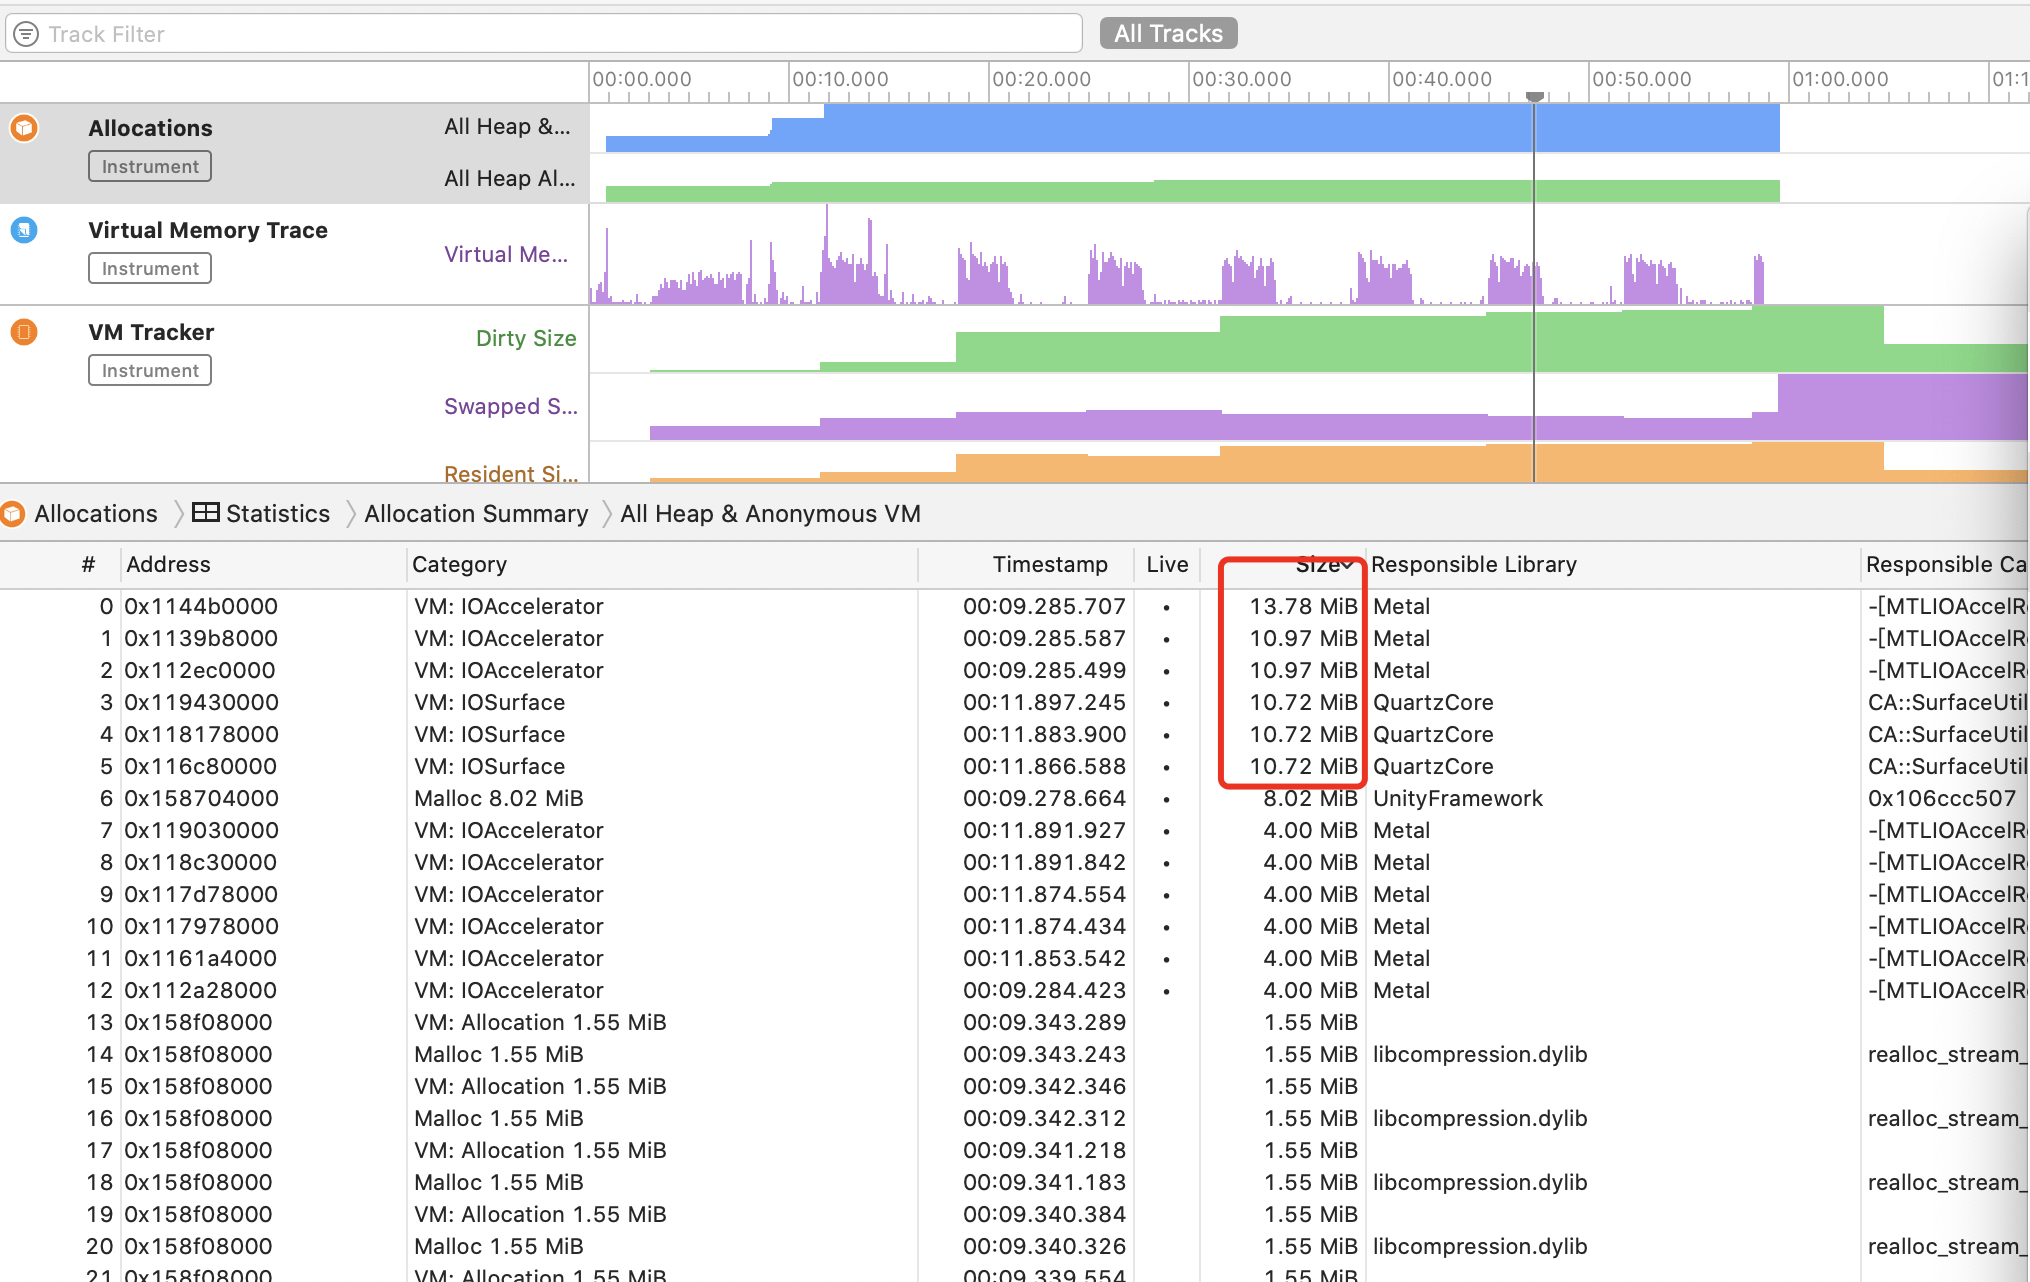The height and width of the screenshot is (1282, 2030).
Task: Click Instrument button under Virtual Memory Trace
Action: pos(150,269)
